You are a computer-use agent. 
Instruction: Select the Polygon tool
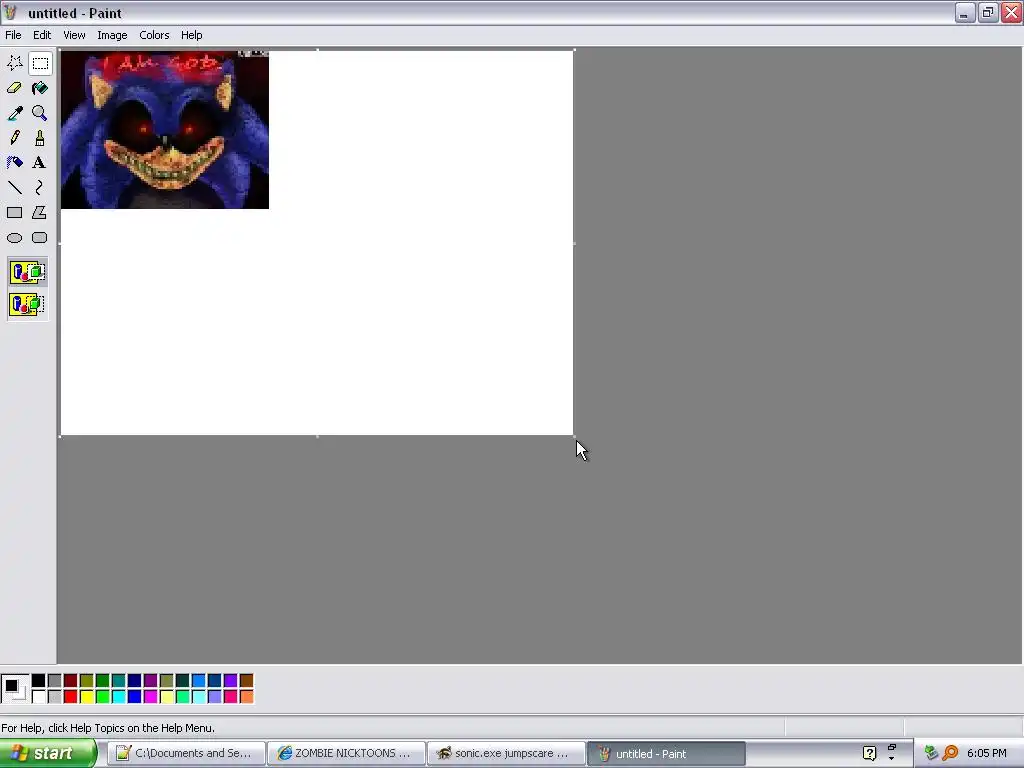coord(40,212)
